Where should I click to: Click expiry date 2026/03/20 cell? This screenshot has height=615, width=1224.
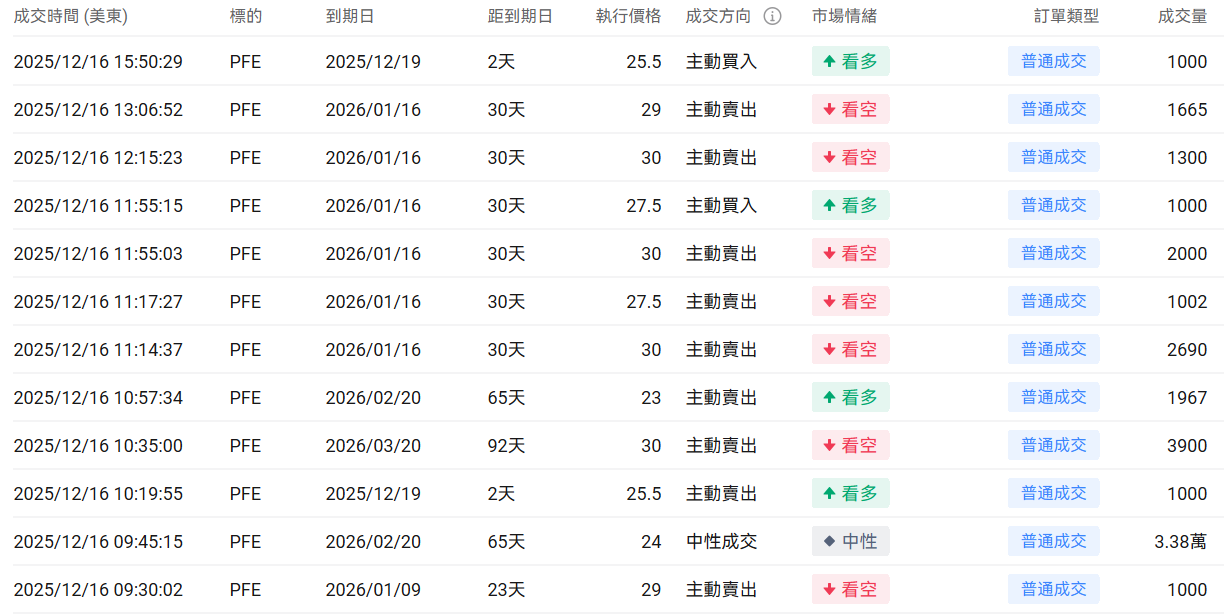(x=373, y=445)
